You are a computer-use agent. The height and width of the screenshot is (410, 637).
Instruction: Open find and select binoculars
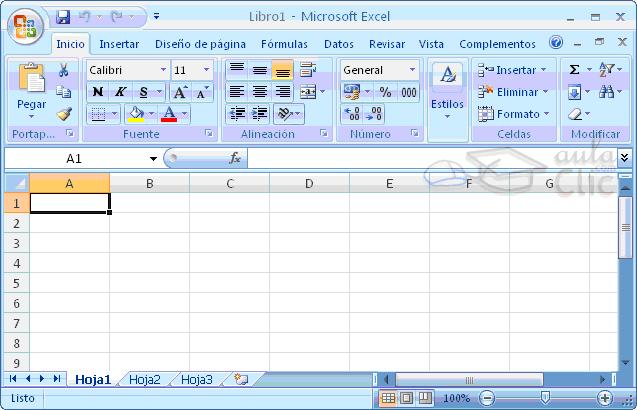pyautogui.click(x=607, y=92)
